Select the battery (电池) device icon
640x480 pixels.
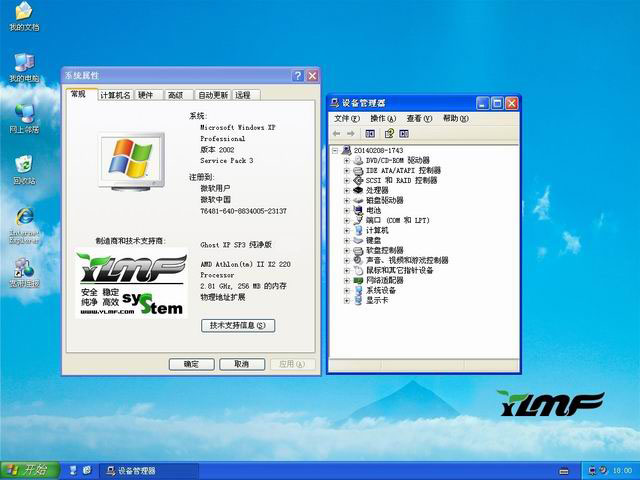tap(358, 210)
